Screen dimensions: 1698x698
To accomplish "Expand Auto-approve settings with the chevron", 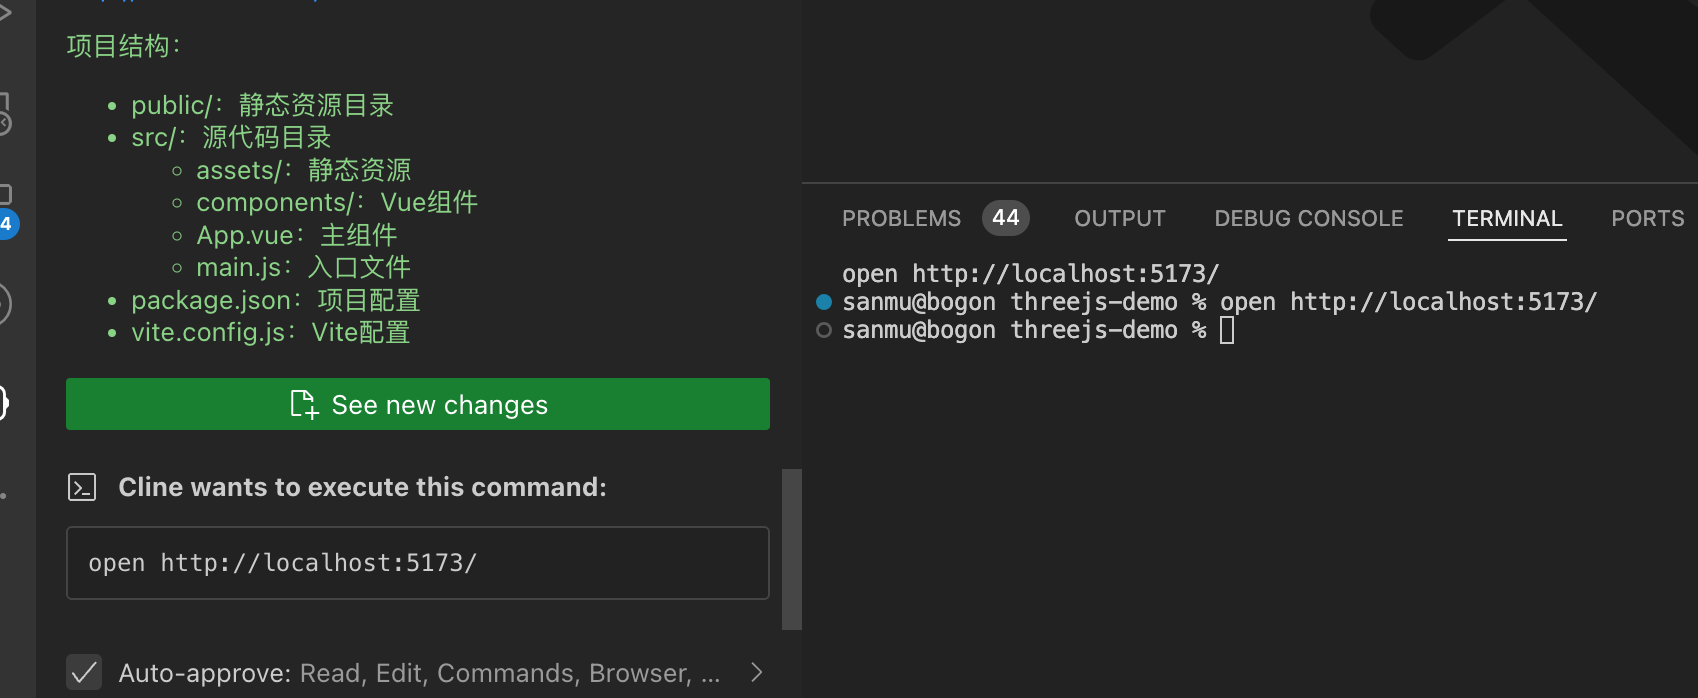I will [757, 673].
